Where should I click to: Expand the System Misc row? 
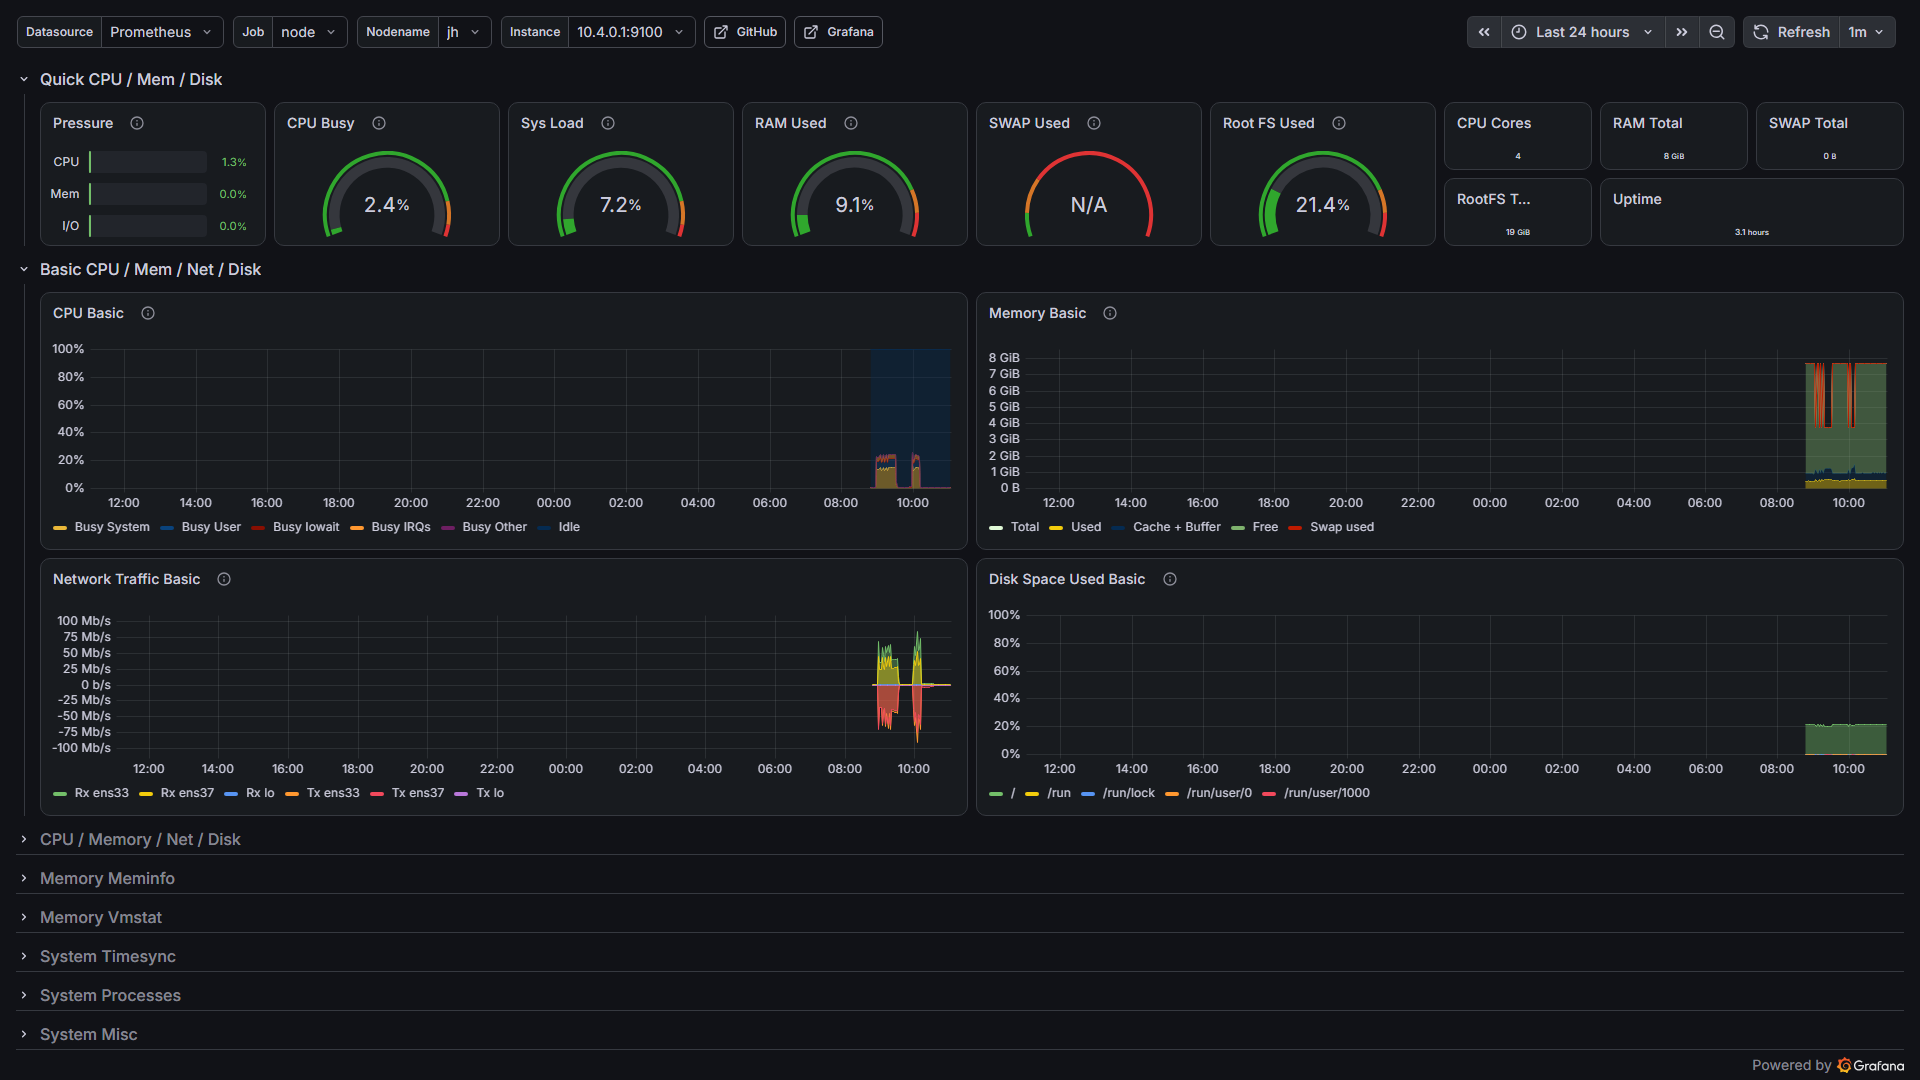coord(88,1034)
